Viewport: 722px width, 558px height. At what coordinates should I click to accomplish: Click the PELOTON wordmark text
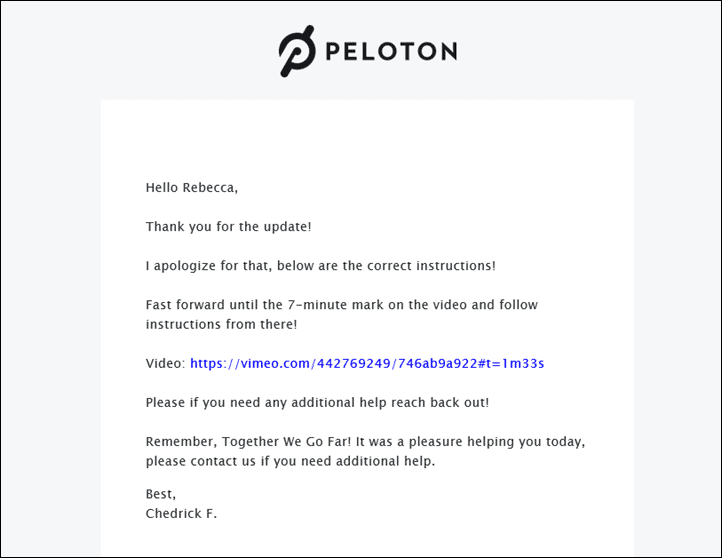tap(391, 51)
